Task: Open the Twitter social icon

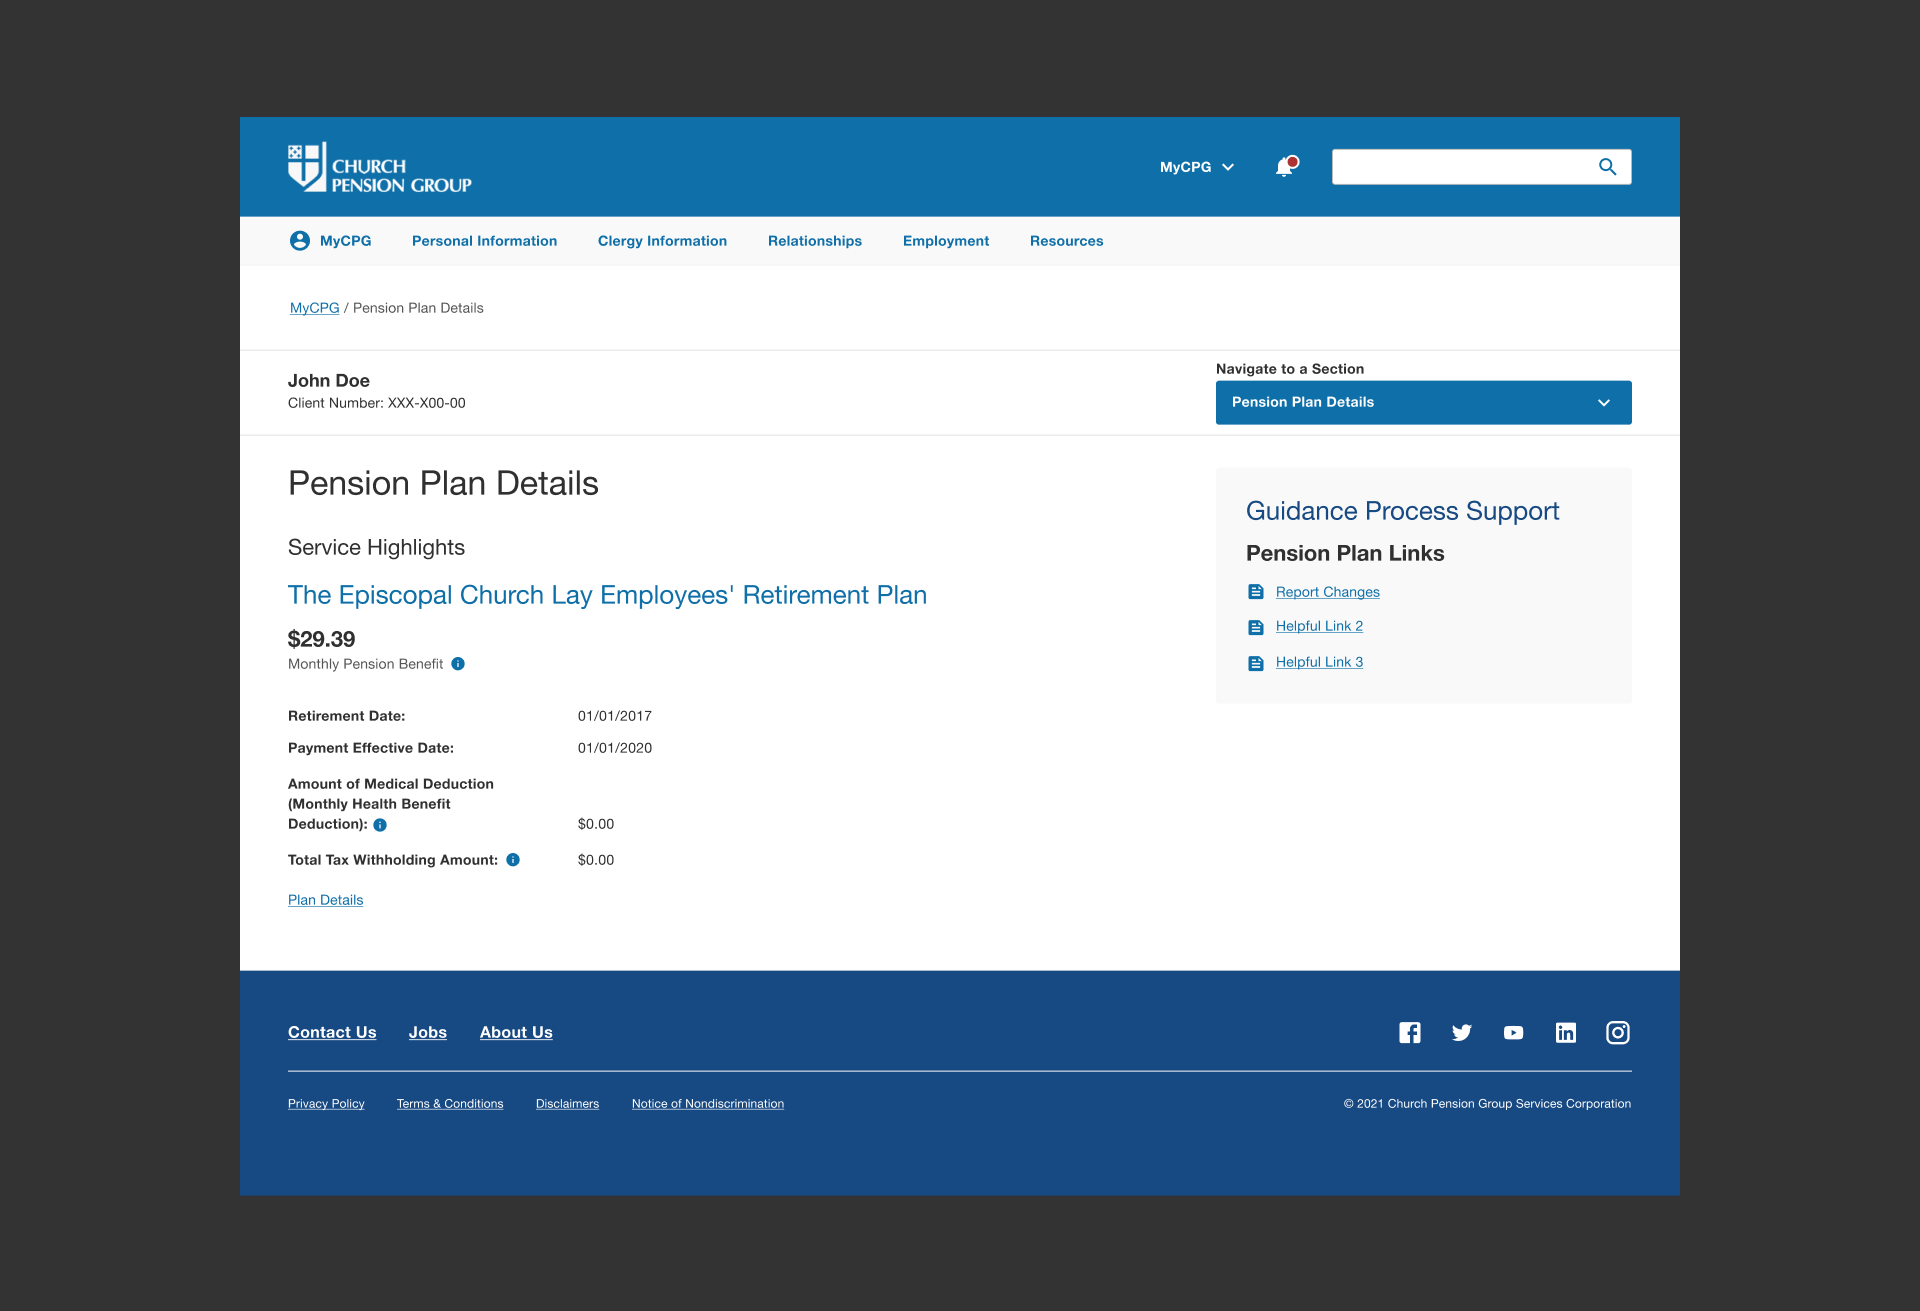Action: 1462,1033
